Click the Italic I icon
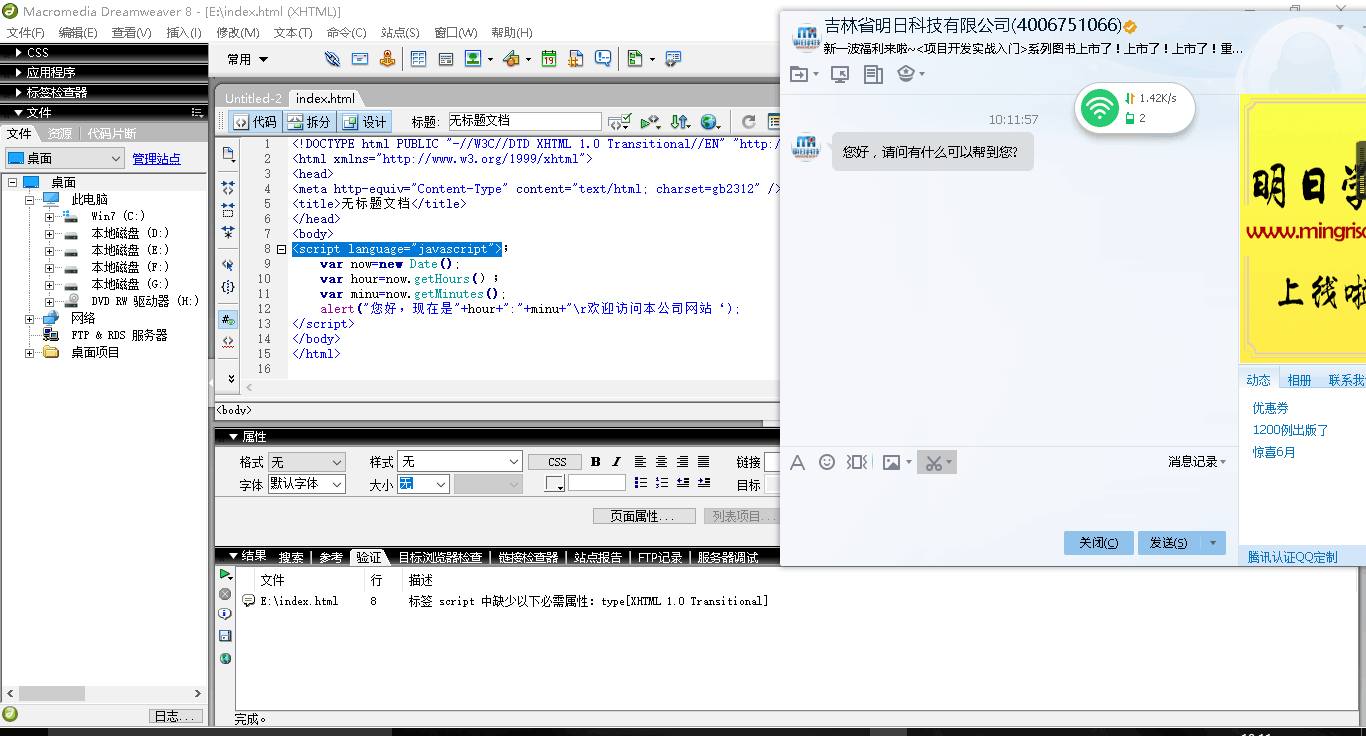1366x736 pixels. 616,462
